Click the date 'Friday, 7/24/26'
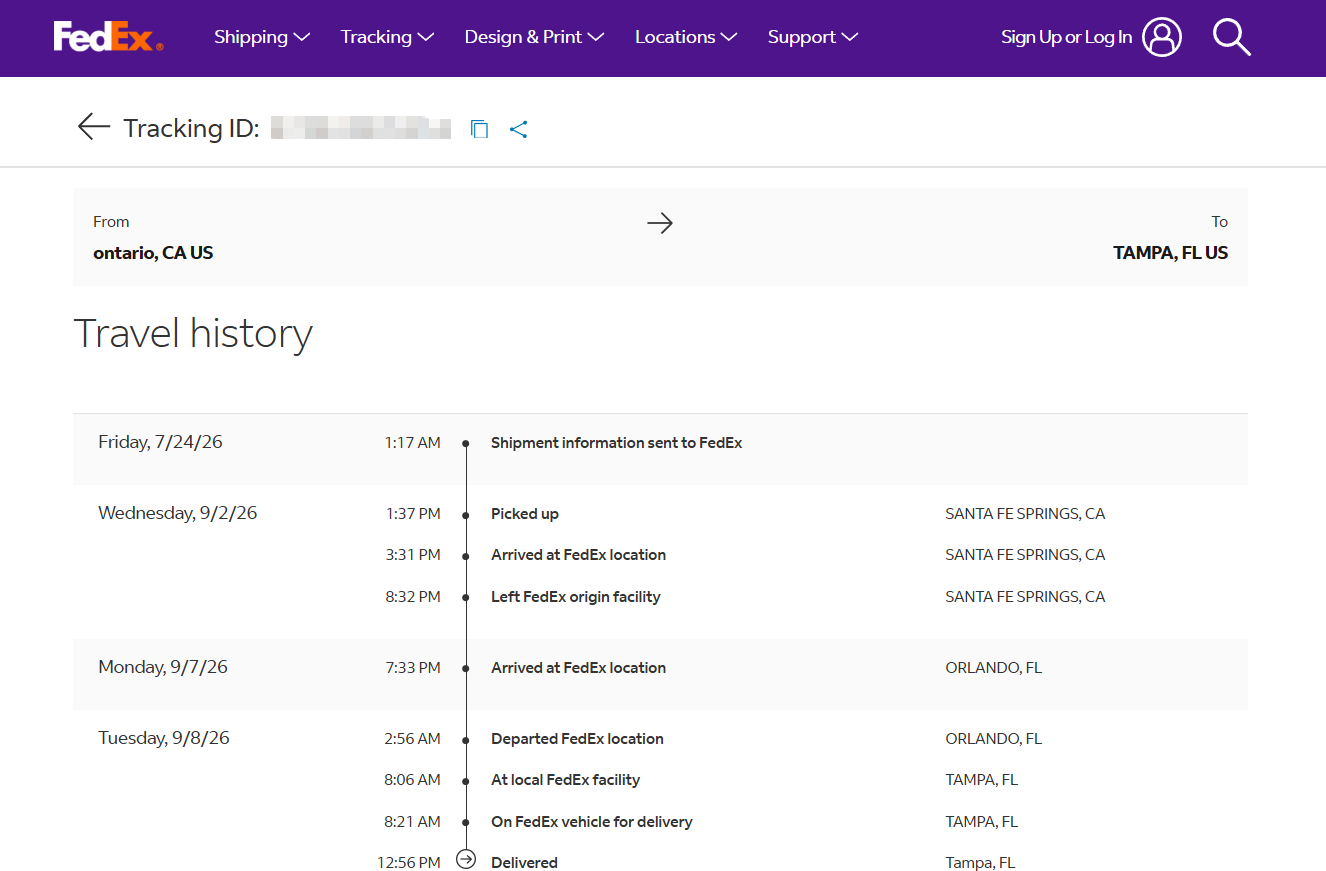Viewport: 1326px width, 871px height. 160,442
